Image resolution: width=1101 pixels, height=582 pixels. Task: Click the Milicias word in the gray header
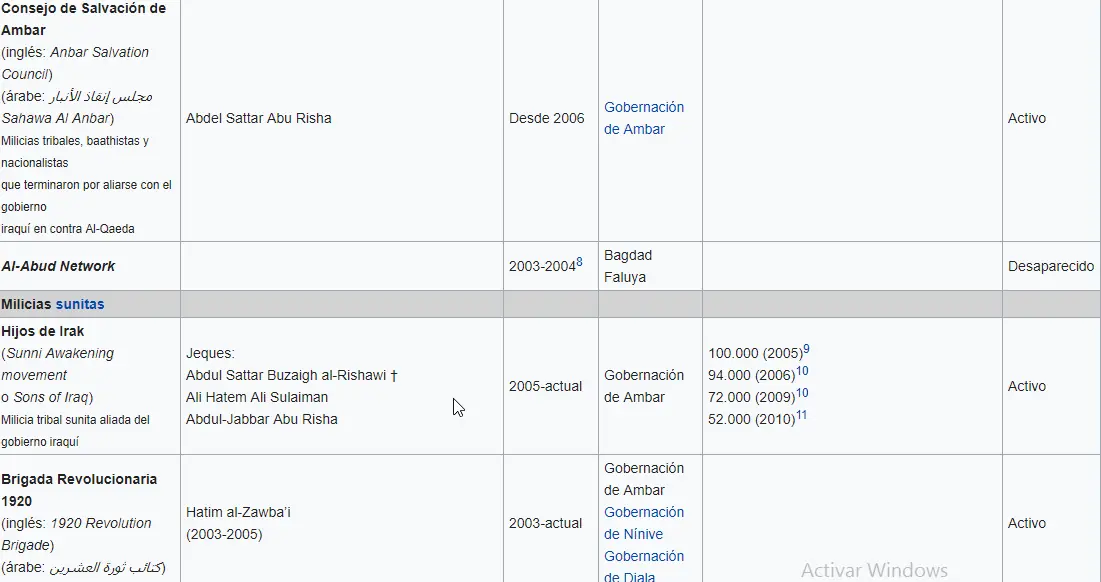[x=27, y=304]
